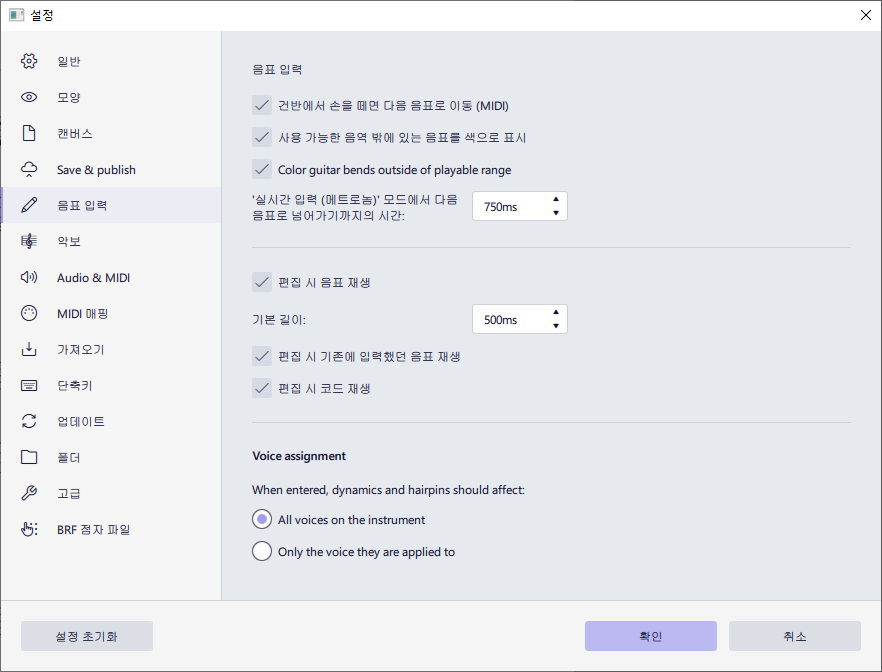Click the 500ms 기본 길이 field
Viewport: 882px width, 672px height.
[x=520, y=319]
